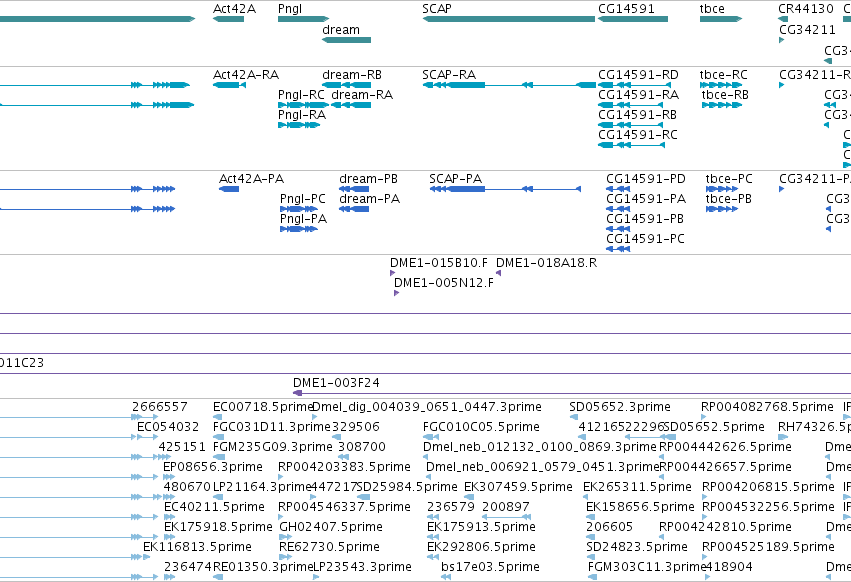Click the Pngl gene feature
The width and height of the screenshot is (851, 582).
click(303, 19)
